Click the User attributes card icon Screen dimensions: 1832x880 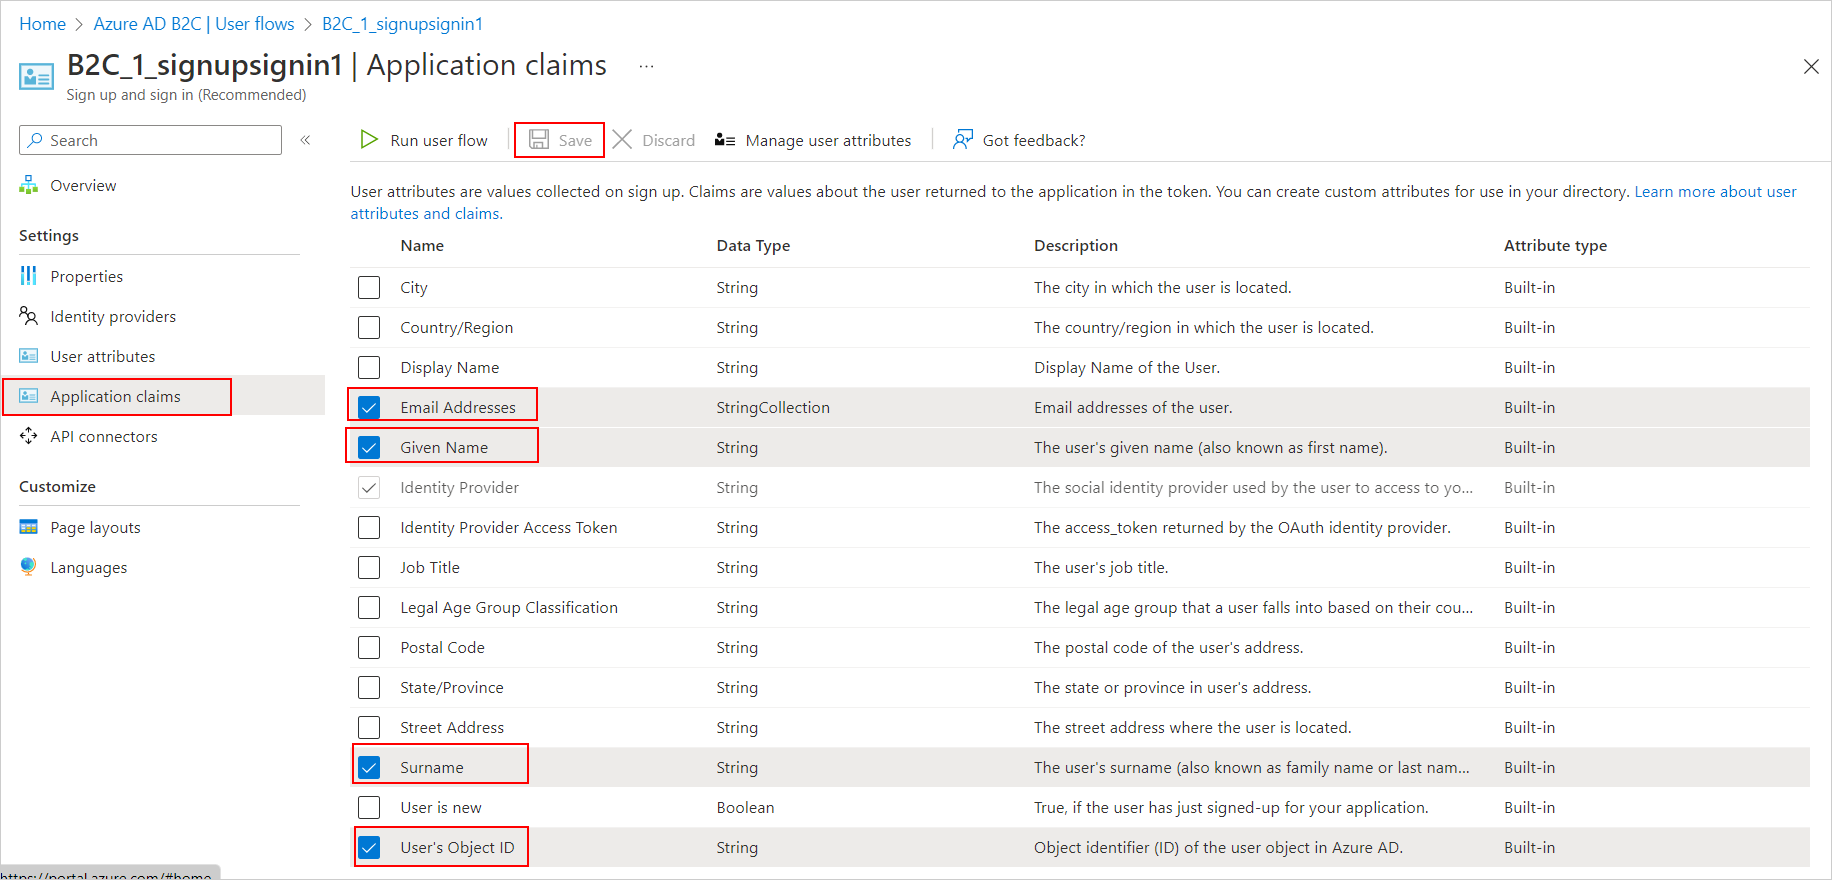[29, 356]
